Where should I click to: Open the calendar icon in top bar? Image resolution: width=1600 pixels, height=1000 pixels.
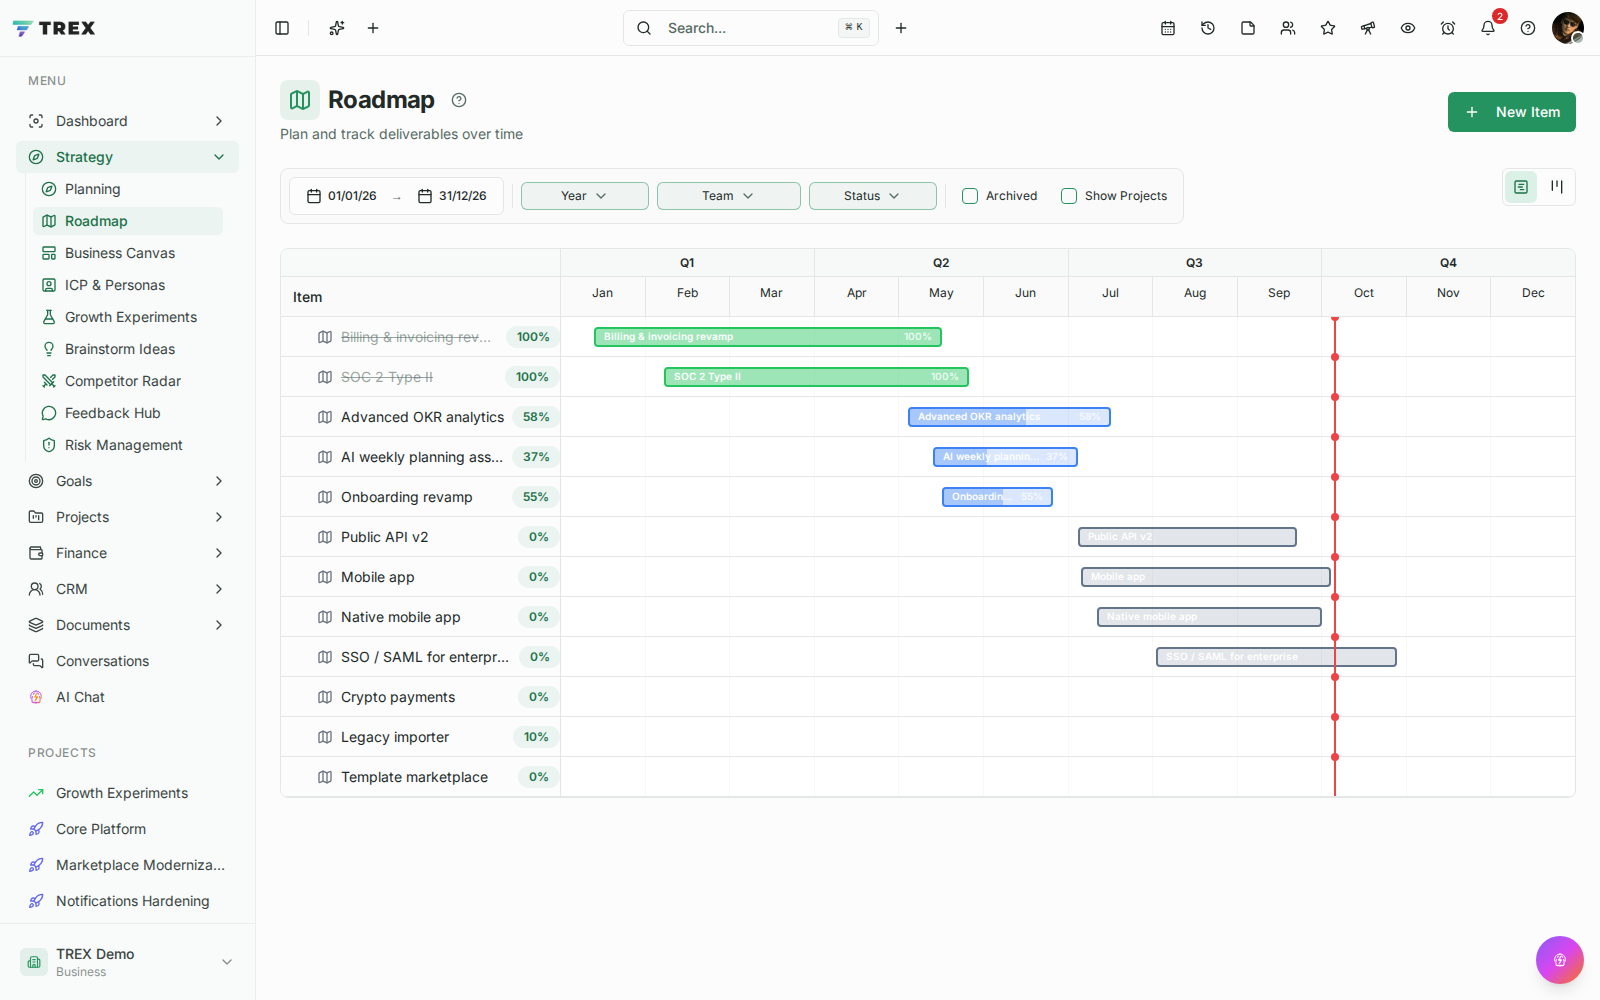(x=1168, y=28)
